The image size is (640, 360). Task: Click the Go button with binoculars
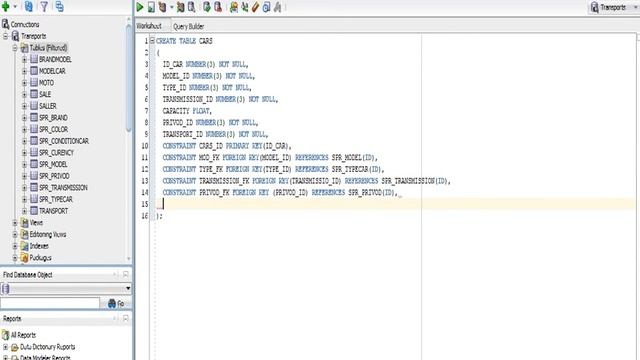pyautogui.click(x=116, y=303)
